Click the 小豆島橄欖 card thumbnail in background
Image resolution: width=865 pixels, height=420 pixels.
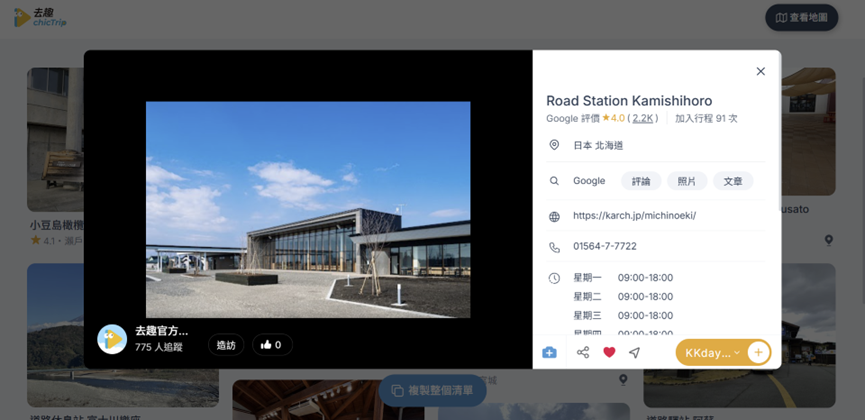pyautogui.click(x=55, y=140)
